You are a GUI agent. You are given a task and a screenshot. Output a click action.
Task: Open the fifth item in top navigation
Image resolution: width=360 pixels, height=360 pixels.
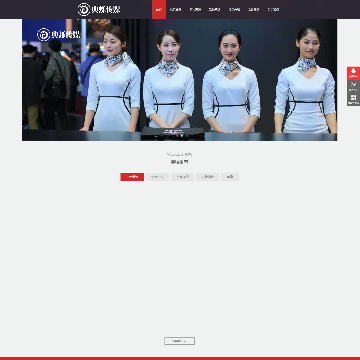tap(234, 9)
